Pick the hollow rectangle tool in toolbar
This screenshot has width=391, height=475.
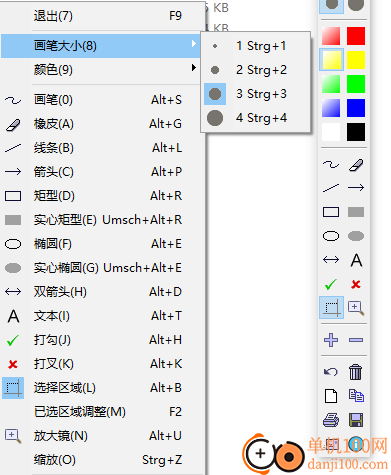click(x=331, y=212)
